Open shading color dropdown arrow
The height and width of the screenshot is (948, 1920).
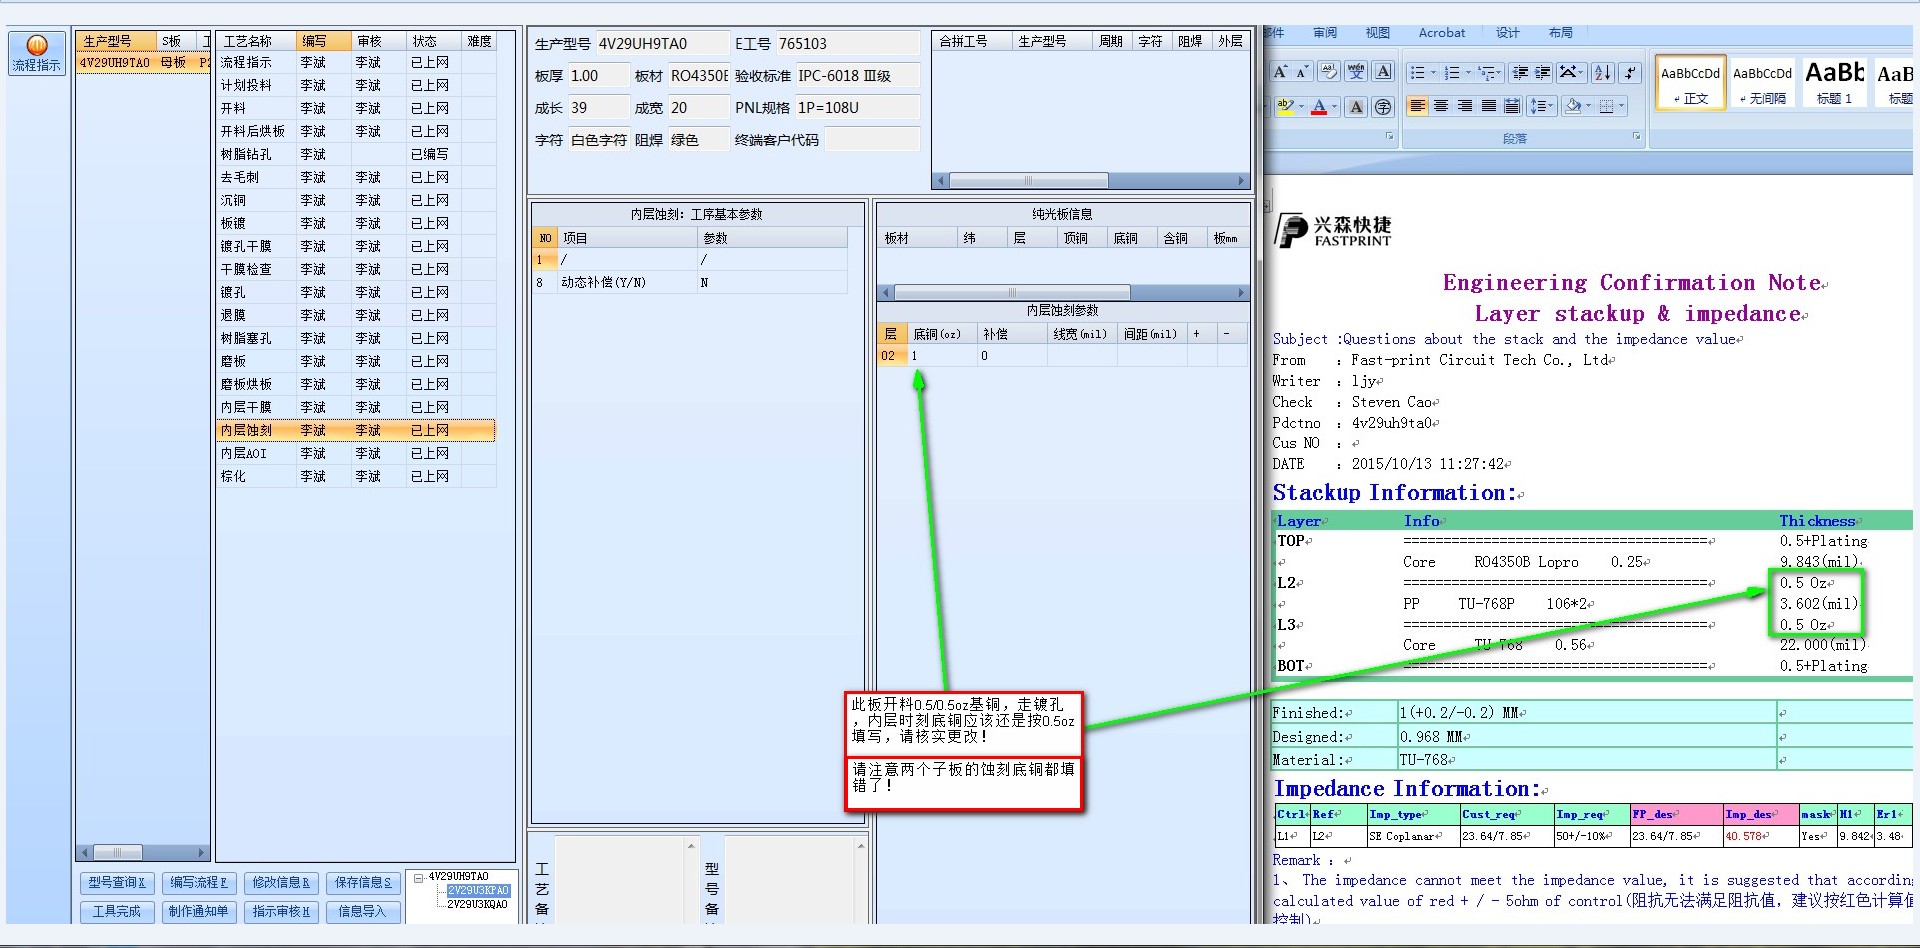(x=1588, y=106)
